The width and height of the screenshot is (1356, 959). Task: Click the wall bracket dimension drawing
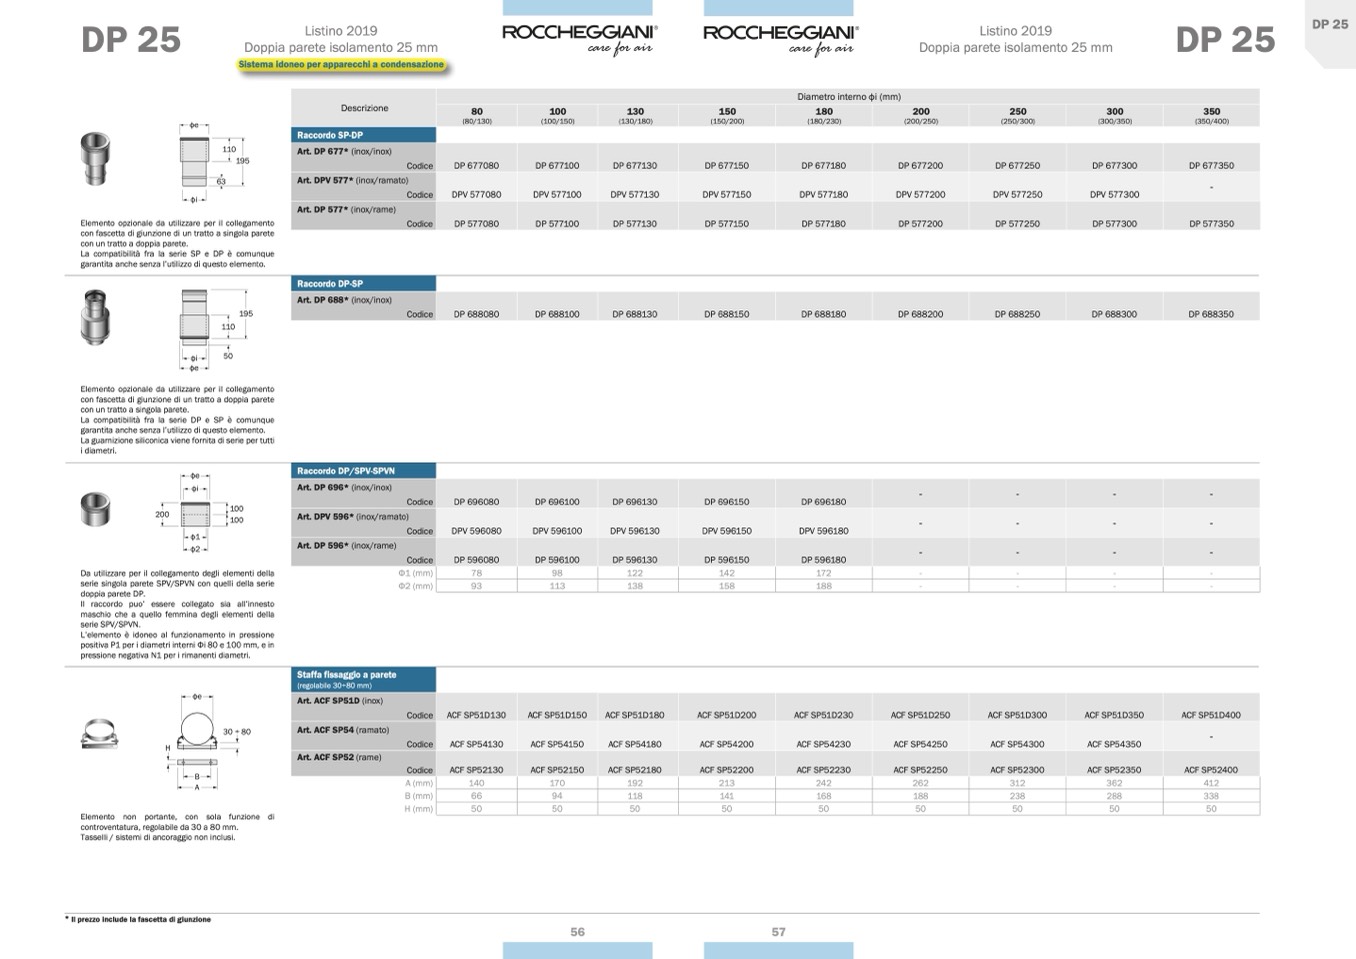pos(200,742)
